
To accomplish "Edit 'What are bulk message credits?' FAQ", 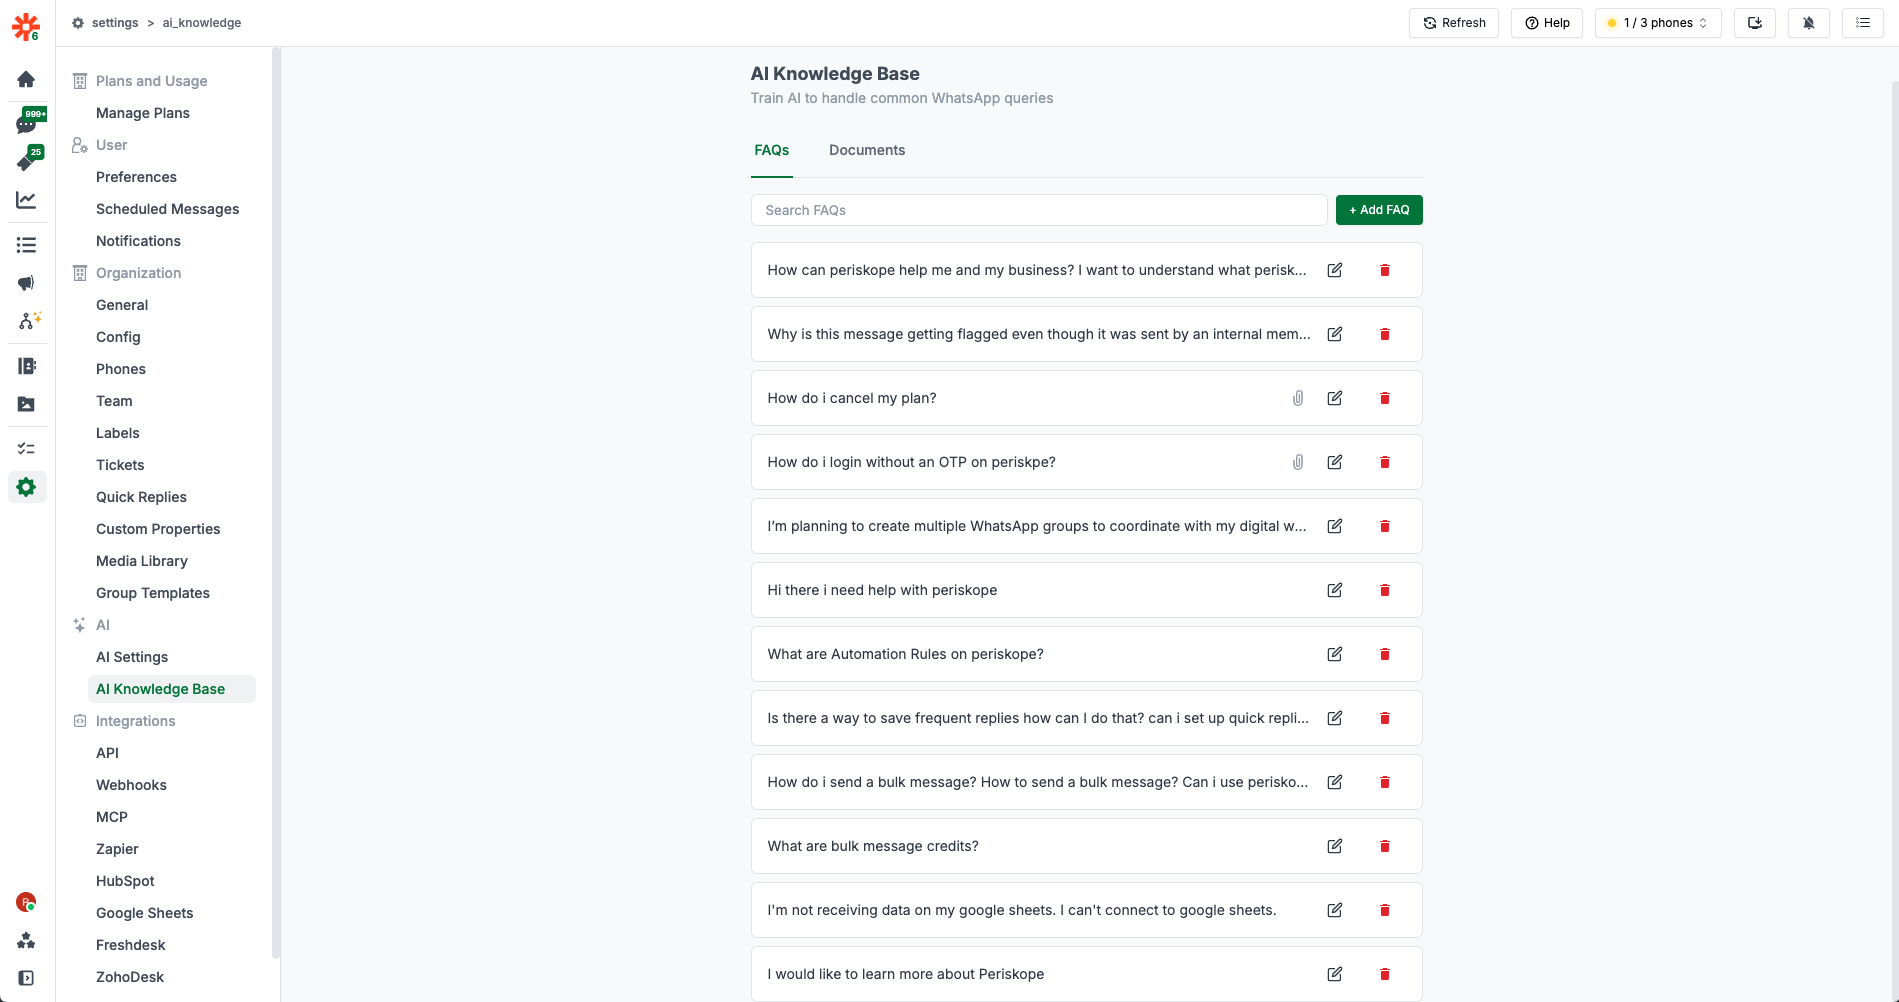I will (x=1334, y=846).
